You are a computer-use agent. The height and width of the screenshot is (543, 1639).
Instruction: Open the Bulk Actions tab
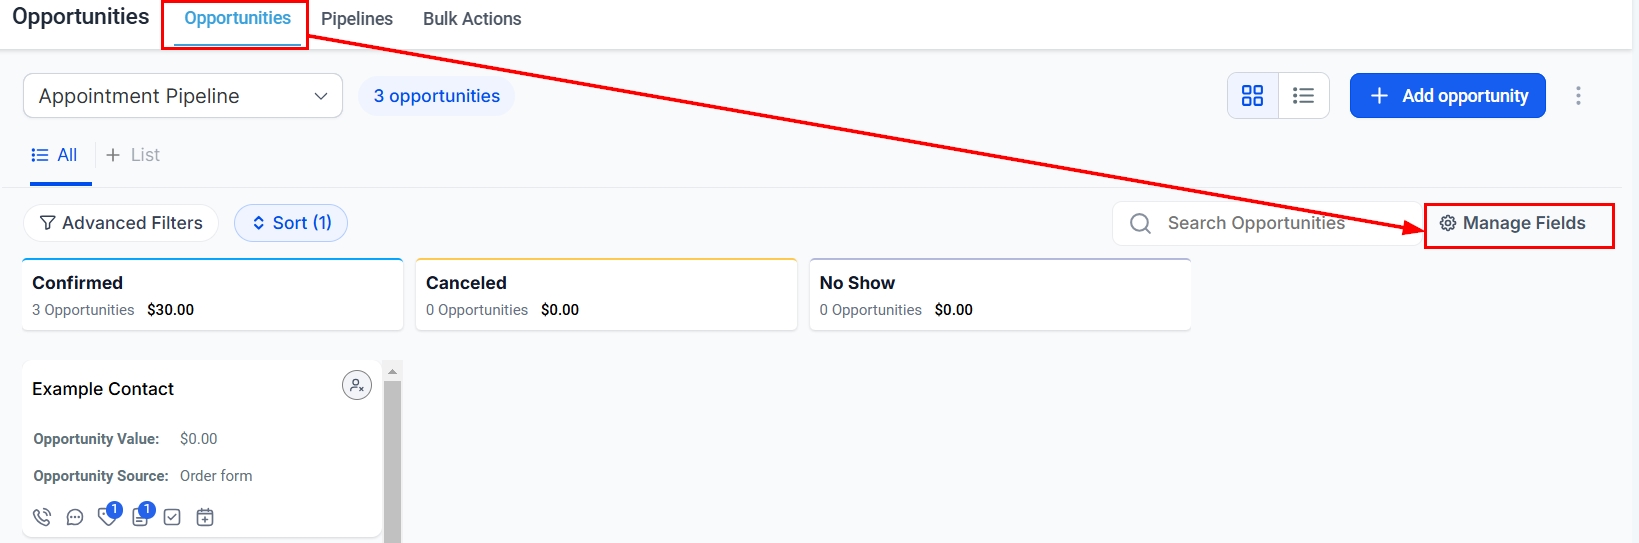472,19
